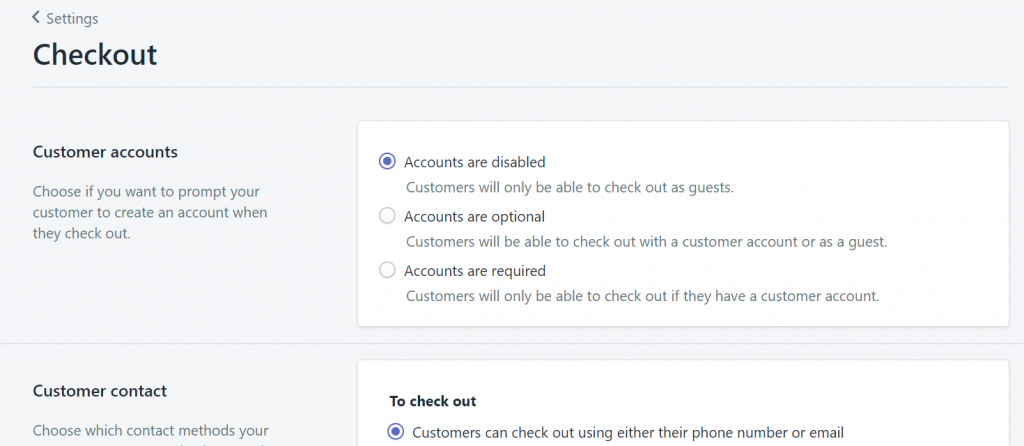Click the 'check out as guests' description text
The width and height of the screenshot is (1024, 446).
coord(570,187)
